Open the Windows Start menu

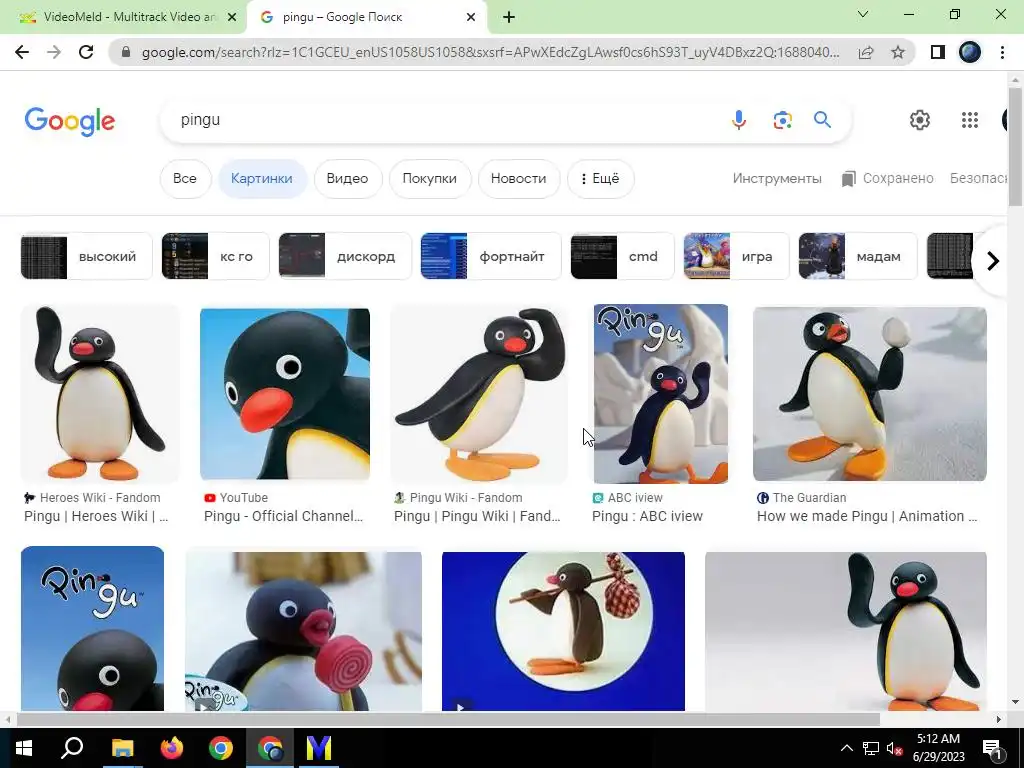click(24, 748)
